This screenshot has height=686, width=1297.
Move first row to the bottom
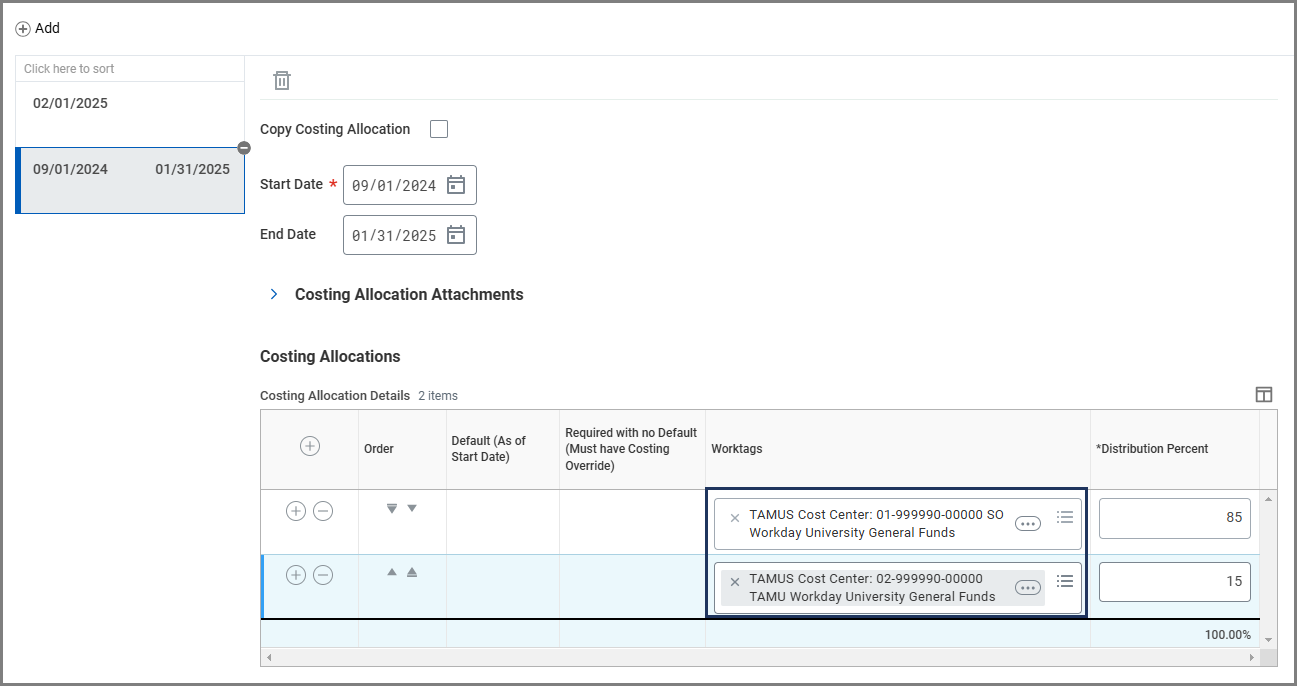[392, 509]
